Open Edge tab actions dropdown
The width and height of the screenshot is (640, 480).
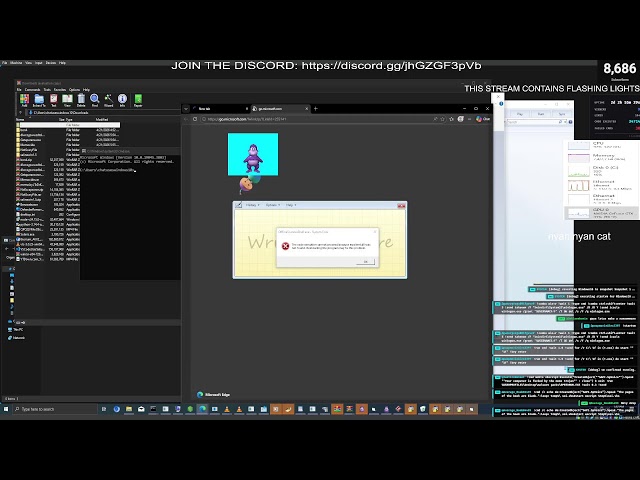186,109
